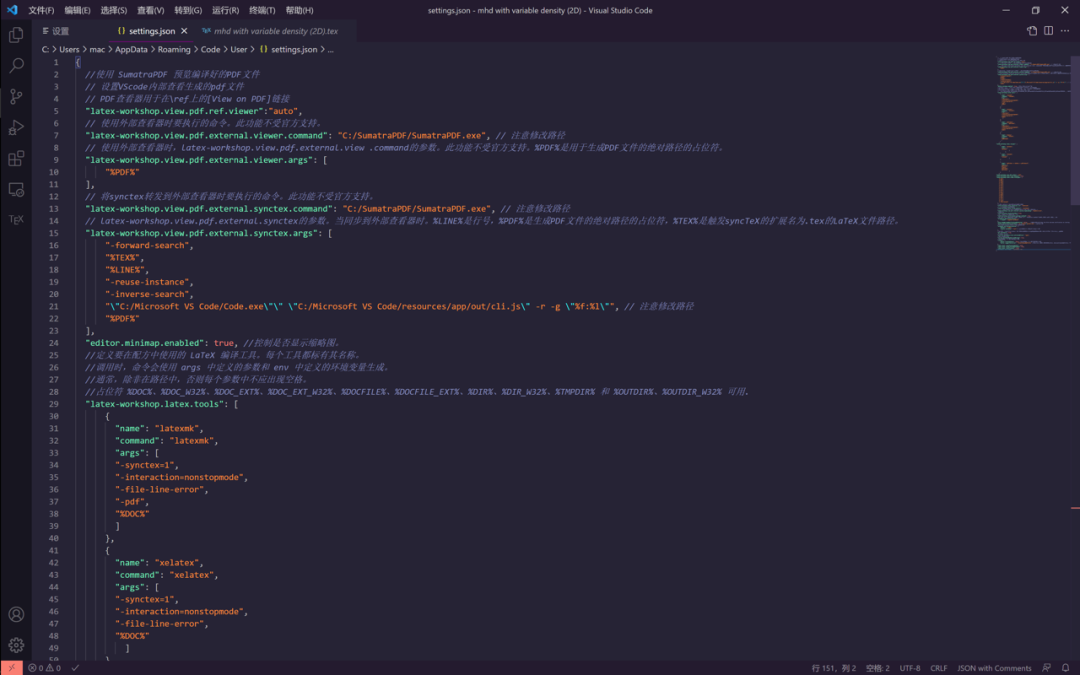Click the mac breadcrumb segment
This screenshot has height=675, width=1080.
97,50
